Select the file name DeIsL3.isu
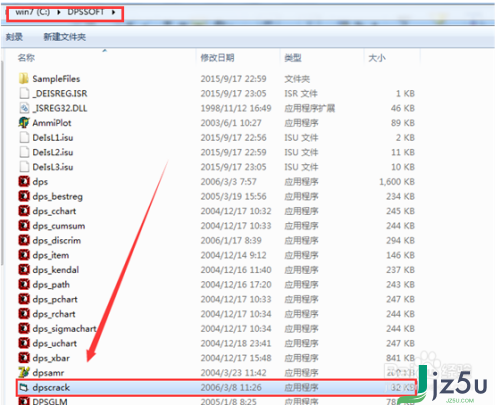This screenshot has height=405, width=500. 53,167
